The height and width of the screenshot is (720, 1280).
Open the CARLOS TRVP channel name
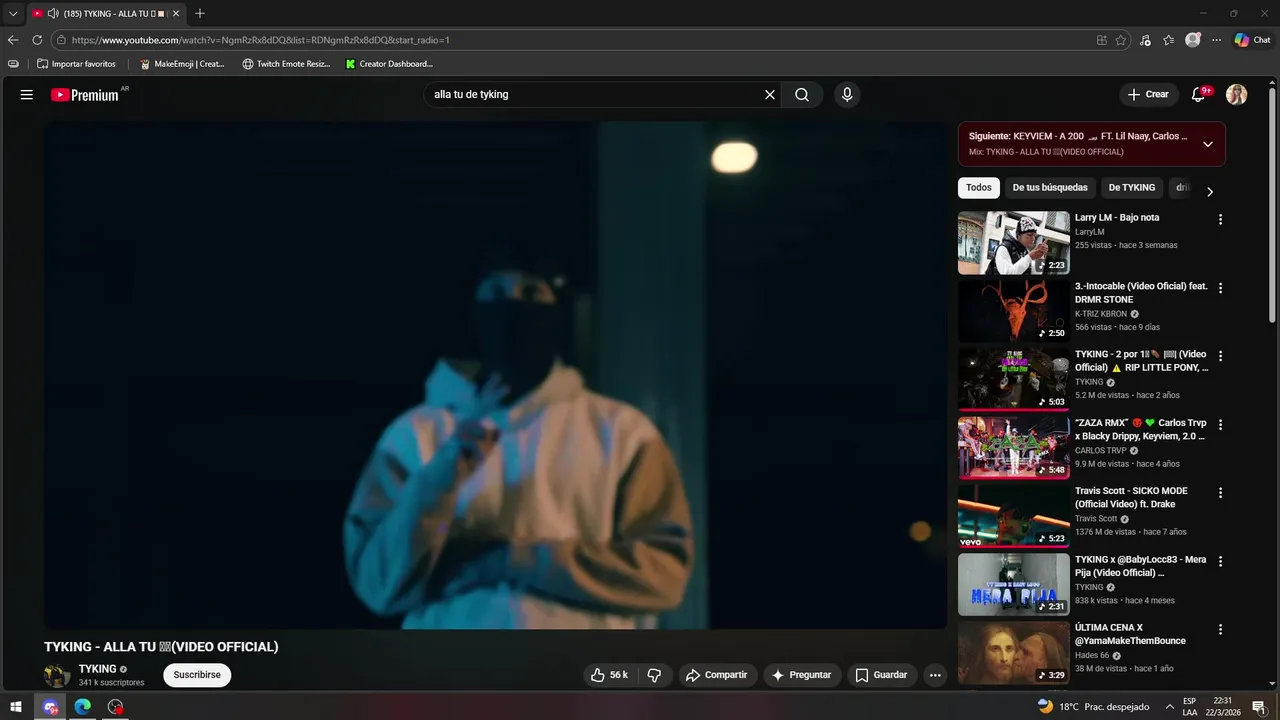pos(1101,450)
